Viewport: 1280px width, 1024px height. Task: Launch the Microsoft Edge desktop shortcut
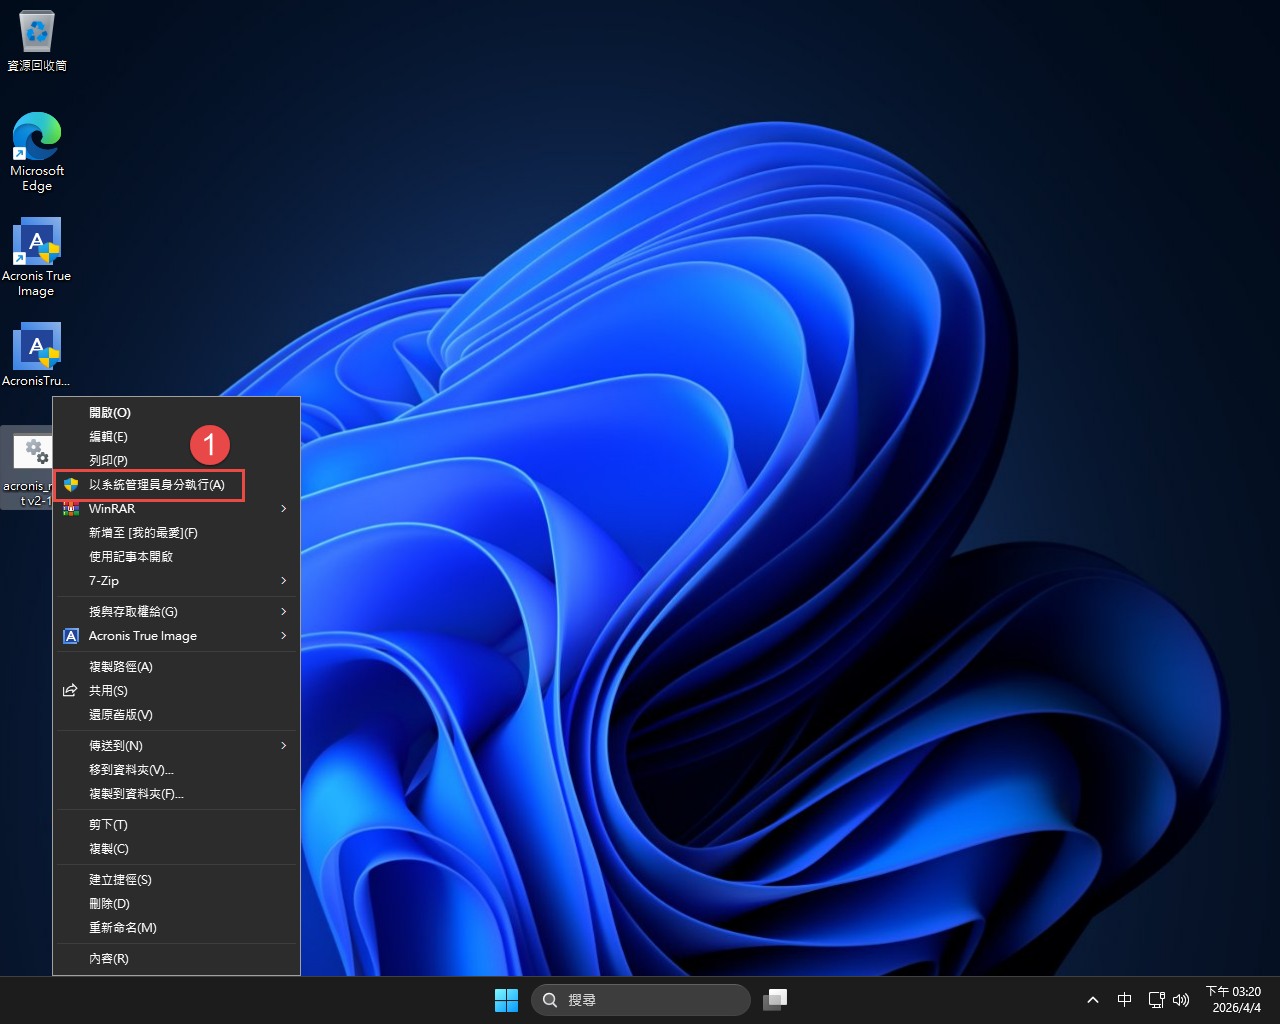37,138
